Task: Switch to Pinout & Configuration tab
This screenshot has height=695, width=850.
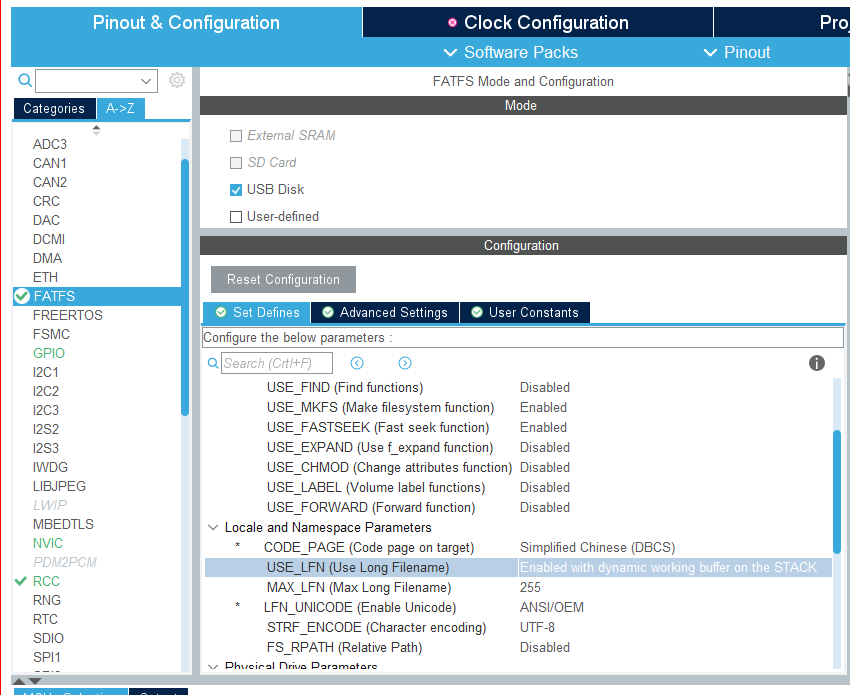Action: 186,22
